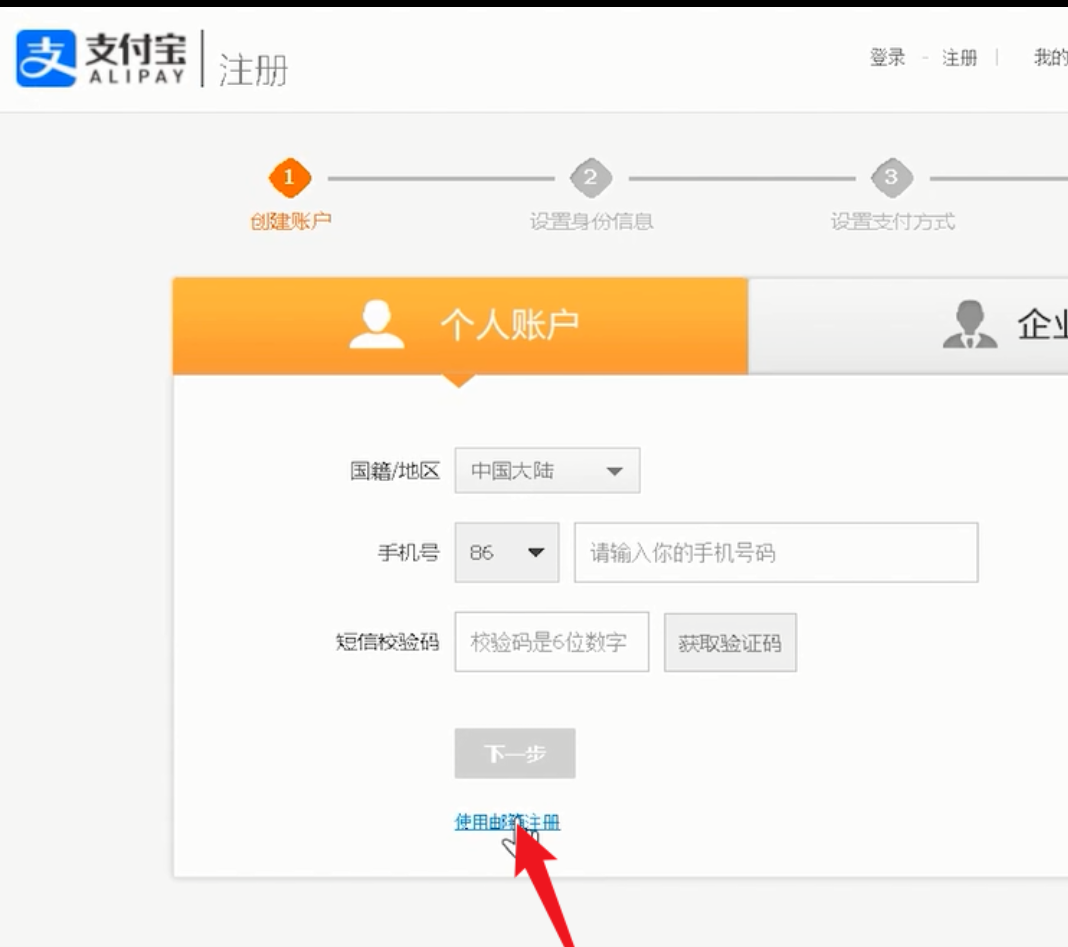Open the 注册 link in header
This screenshot has height=947, width=1068.
point(960,58)
